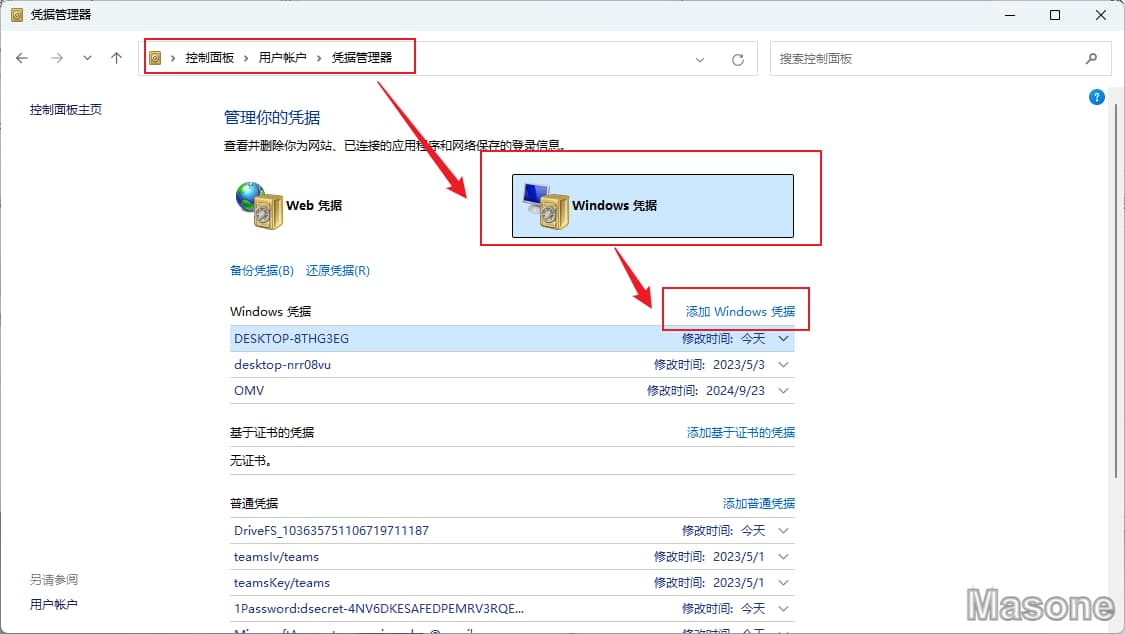Image resolution: width=1125 pixels, height=634 pixels.
Task: Select the DriveFS_103635751106719711187 entry name
Action: (331, 531)
